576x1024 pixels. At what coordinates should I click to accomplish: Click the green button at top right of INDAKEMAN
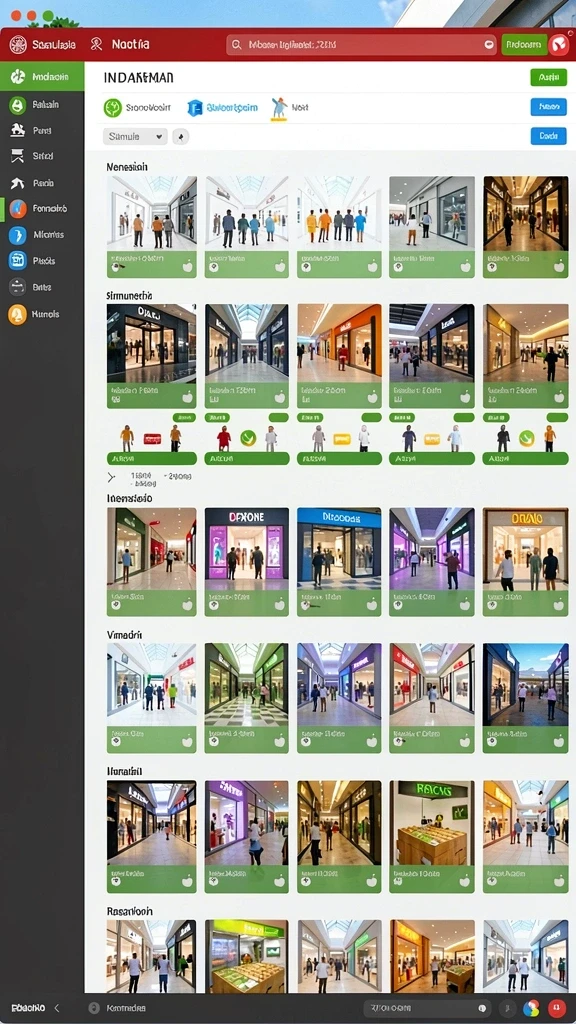tap(548, 78)
